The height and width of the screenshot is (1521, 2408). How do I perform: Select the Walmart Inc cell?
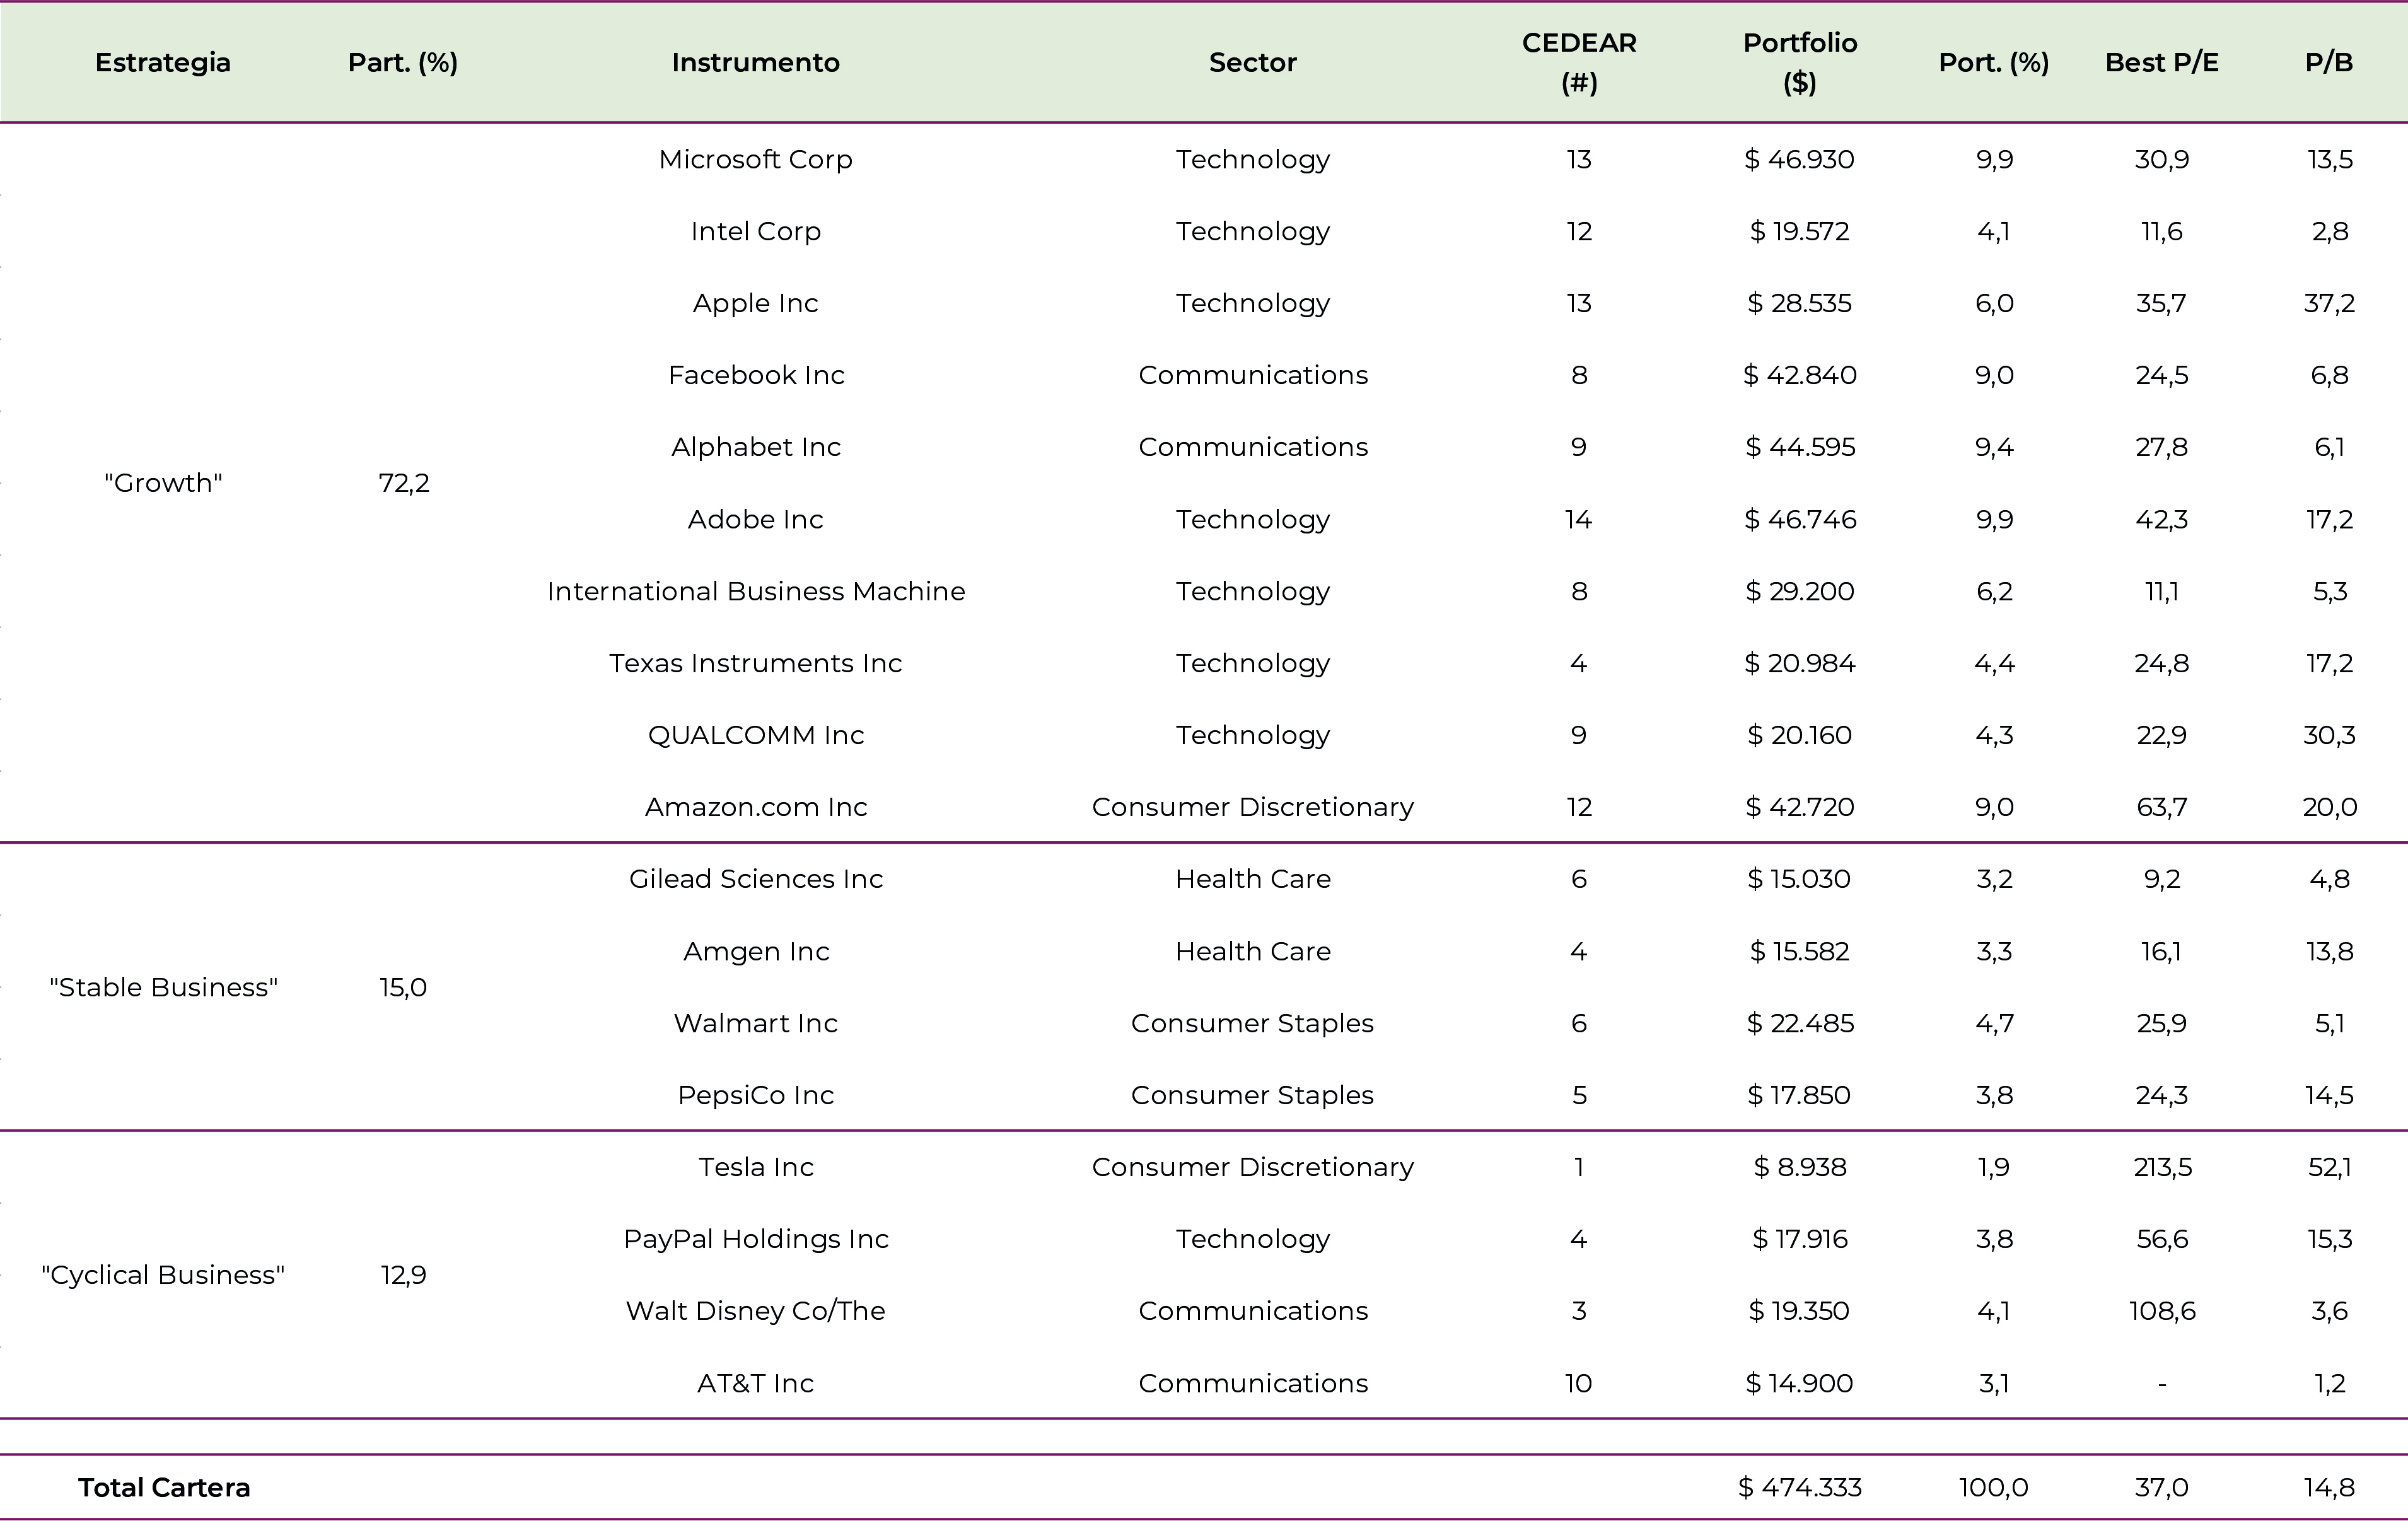(755, 1023)
